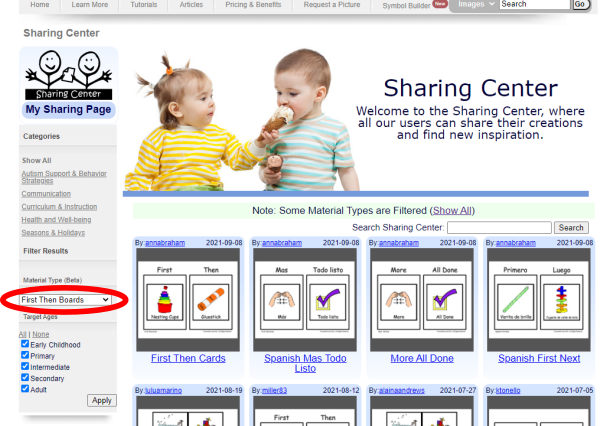The width and height of the screenshot is (600, 426).
Task: Open Request a Picture page
Action: 332,5
